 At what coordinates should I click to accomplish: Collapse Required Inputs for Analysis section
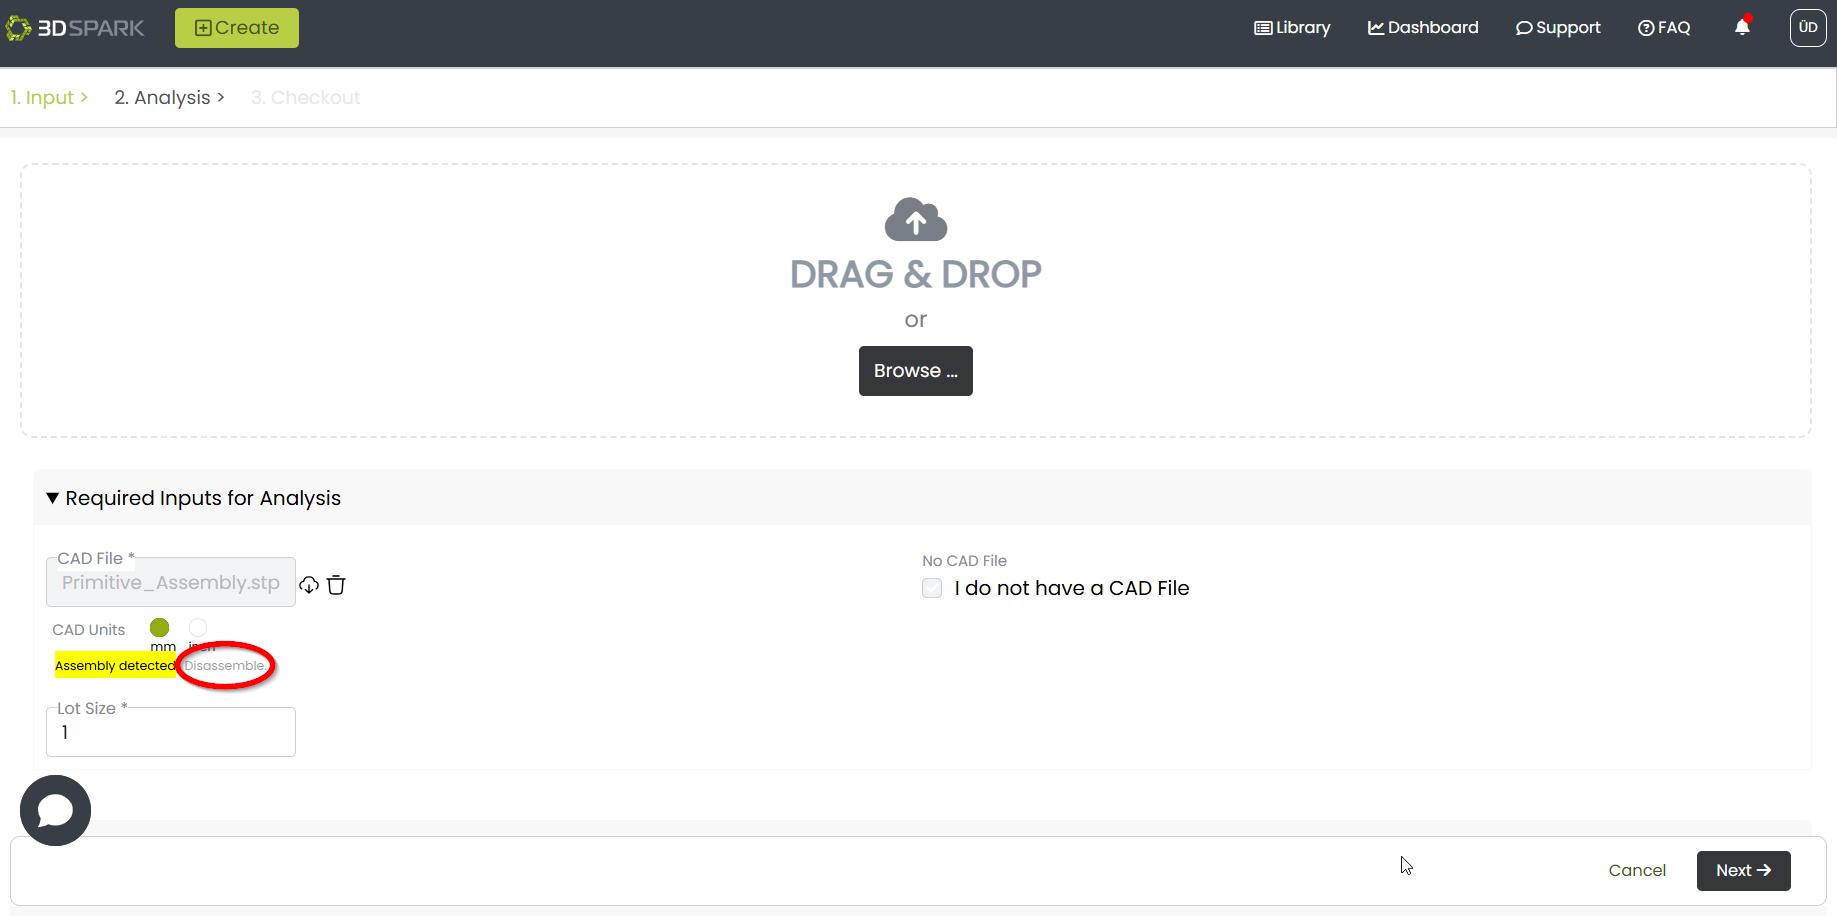[x=53, y=498]
